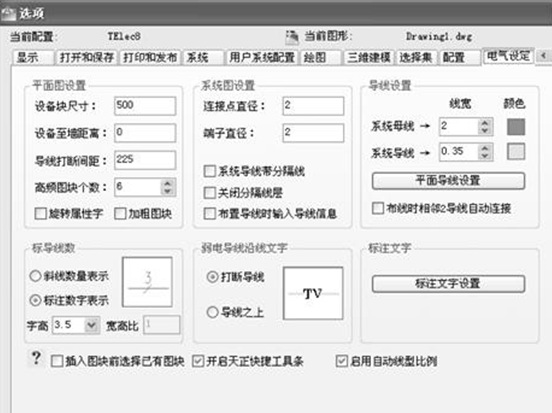The image size is (552, 413).
Task: Click the 设备至墙距离 input field
Action: [x=145, y=133]
